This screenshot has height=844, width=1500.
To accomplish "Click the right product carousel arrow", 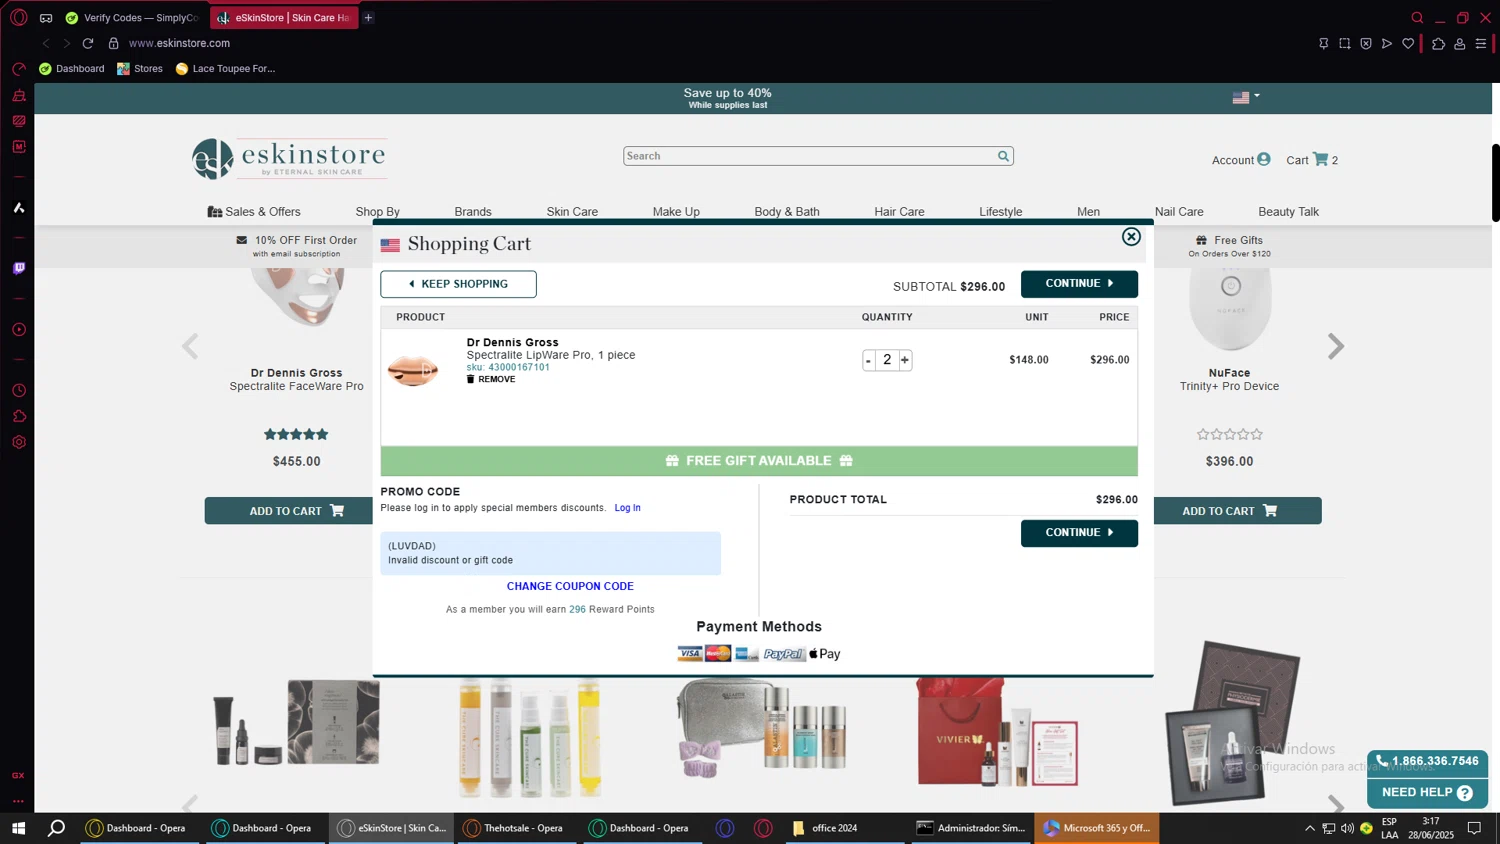I will 1336,346.
